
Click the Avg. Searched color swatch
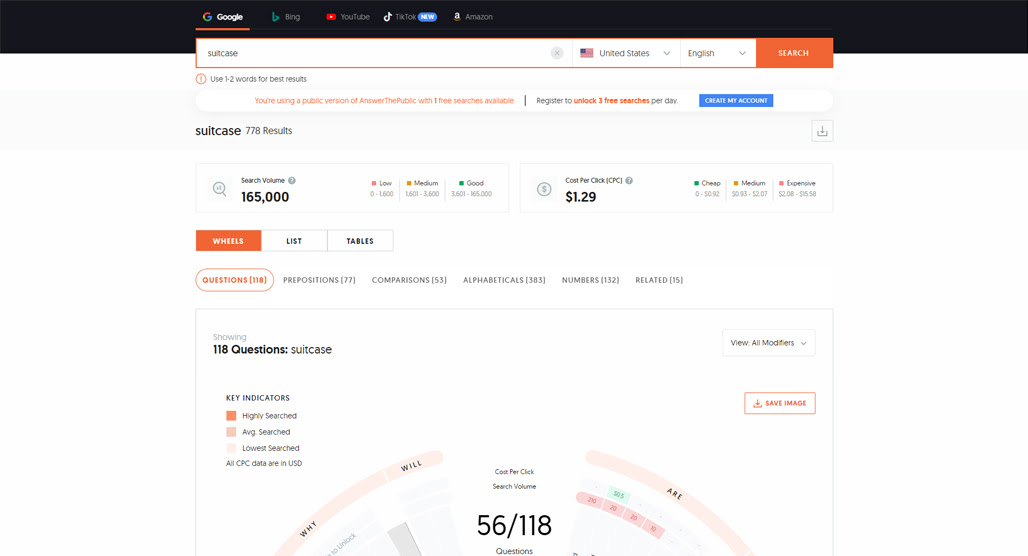[231, 432]
